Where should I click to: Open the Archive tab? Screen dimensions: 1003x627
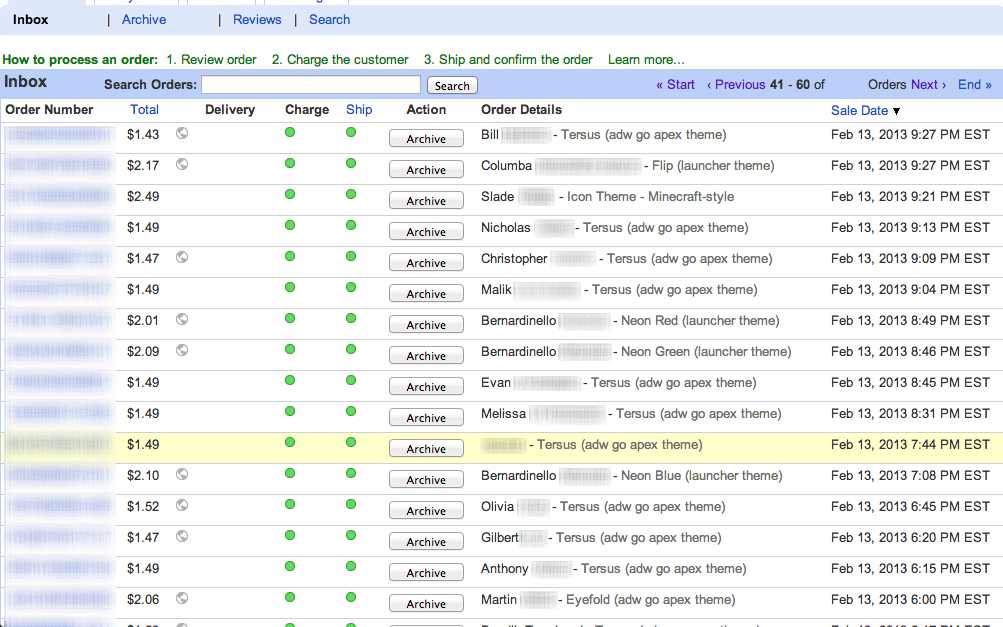144,20
